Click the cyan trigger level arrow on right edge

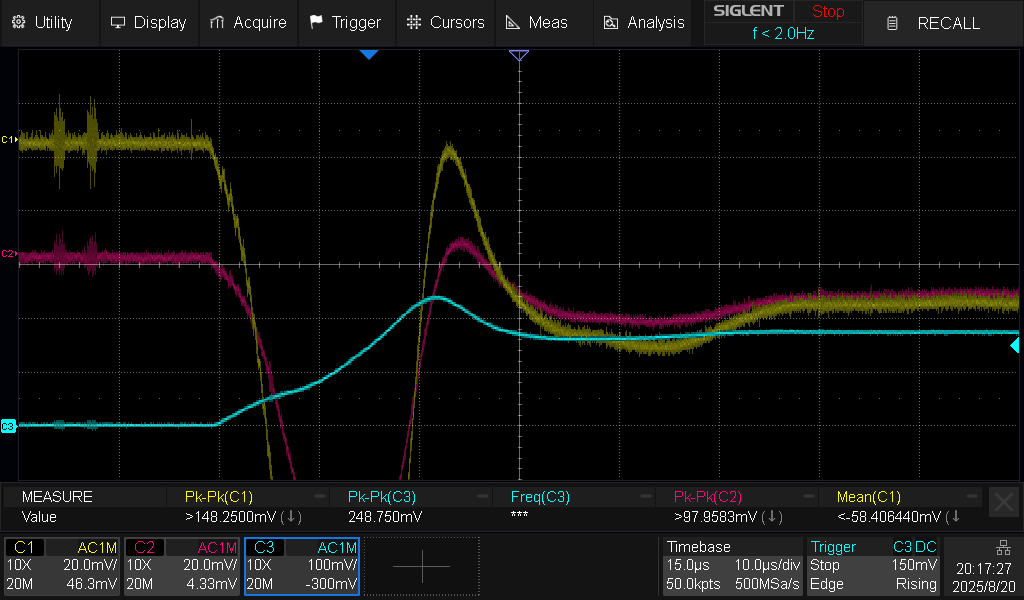1014,345
